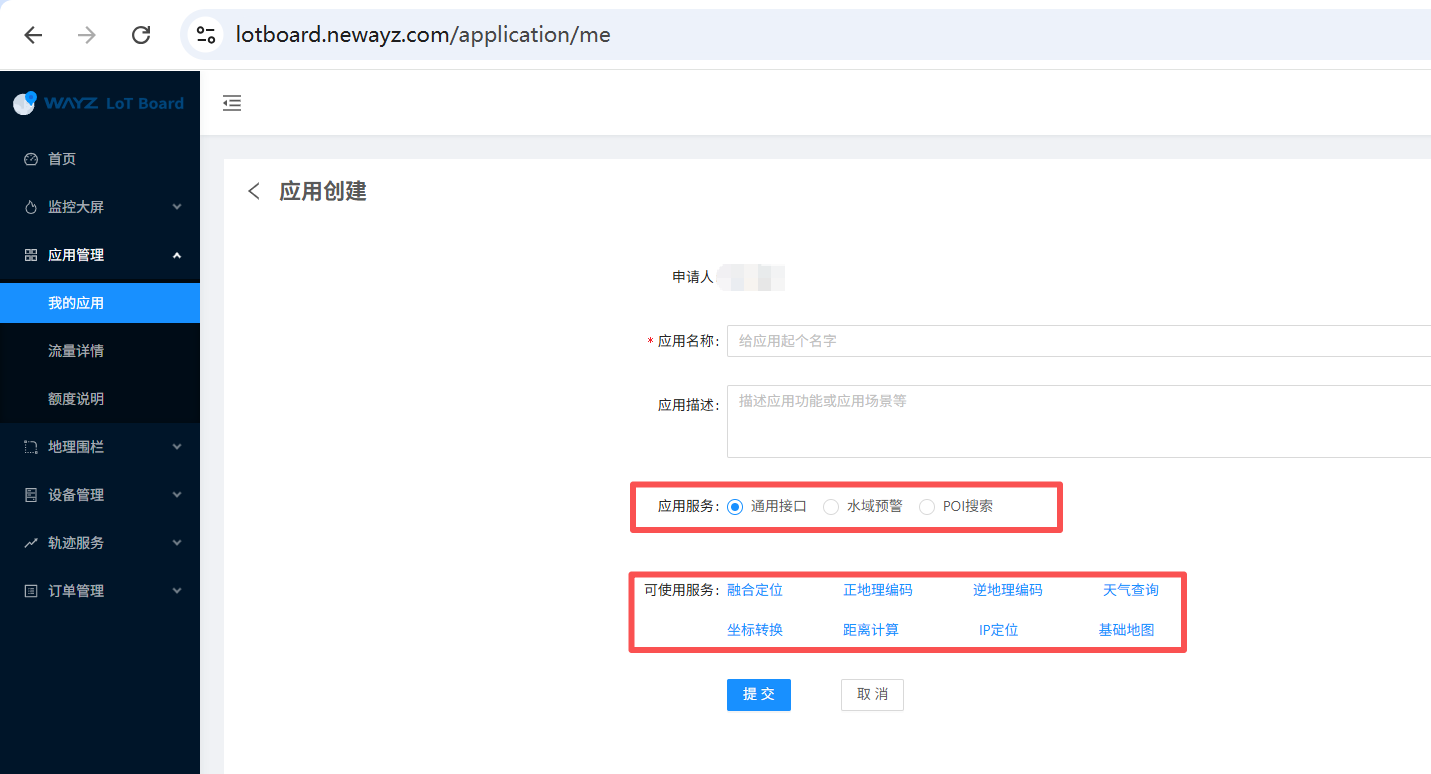The image size is (1431, 774).
Task: Click the 应用创建 page title
Action: click(323, 191)
